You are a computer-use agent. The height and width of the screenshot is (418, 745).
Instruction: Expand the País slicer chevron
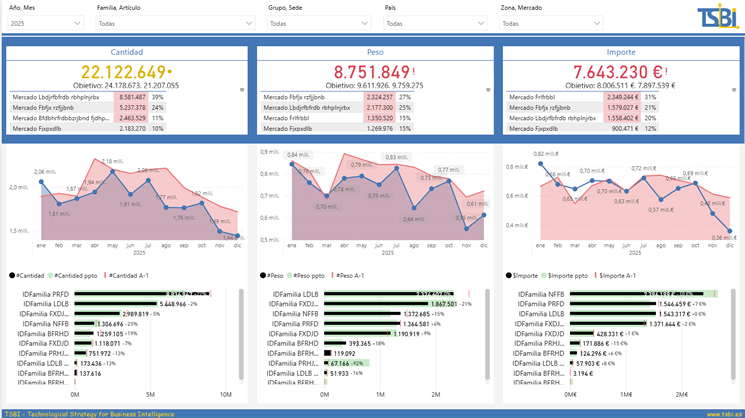(x=481, y=23)
